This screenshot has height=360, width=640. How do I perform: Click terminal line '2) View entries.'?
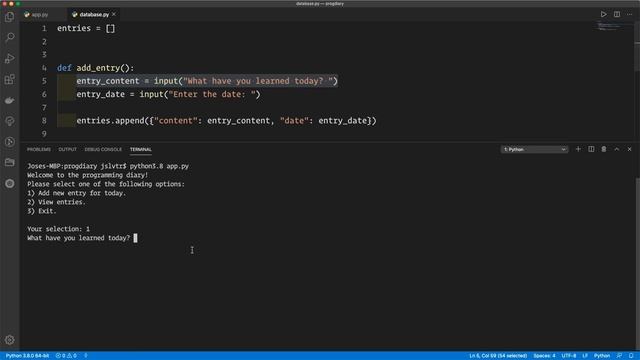56,202
